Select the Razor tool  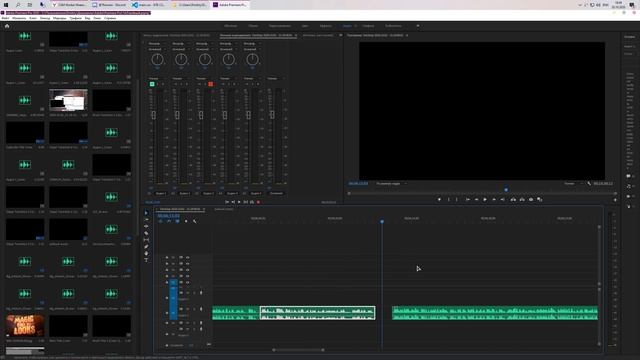(x=146, y=233)
